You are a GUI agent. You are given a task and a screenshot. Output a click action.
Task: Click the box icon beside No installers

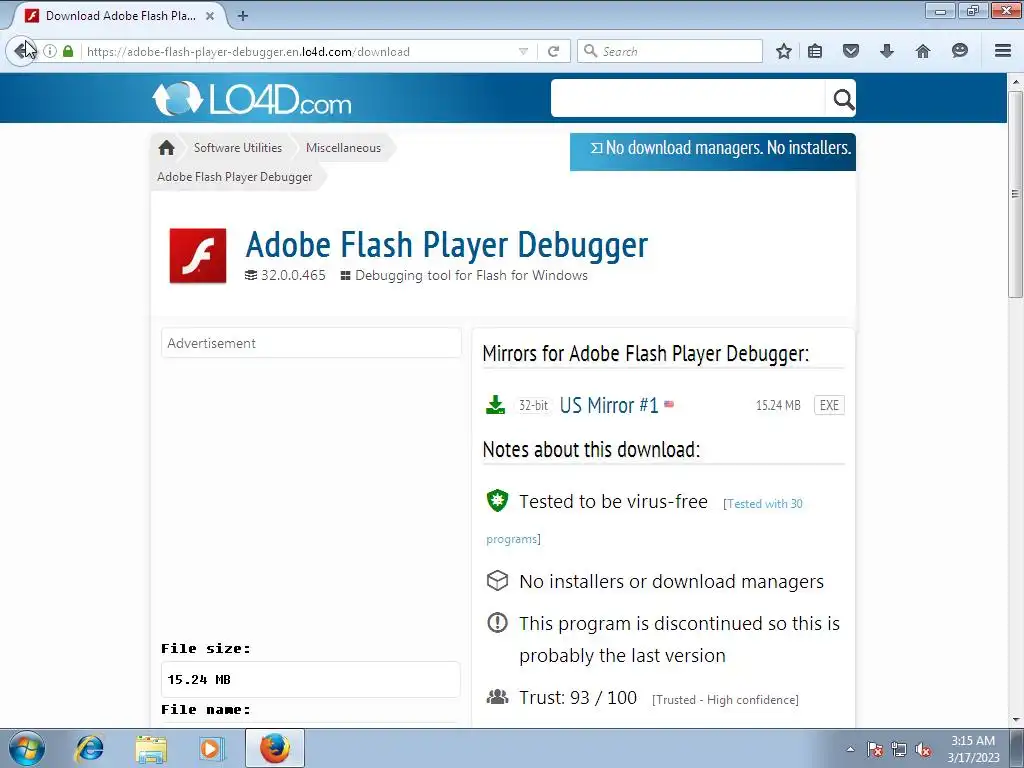pos(497,581)
